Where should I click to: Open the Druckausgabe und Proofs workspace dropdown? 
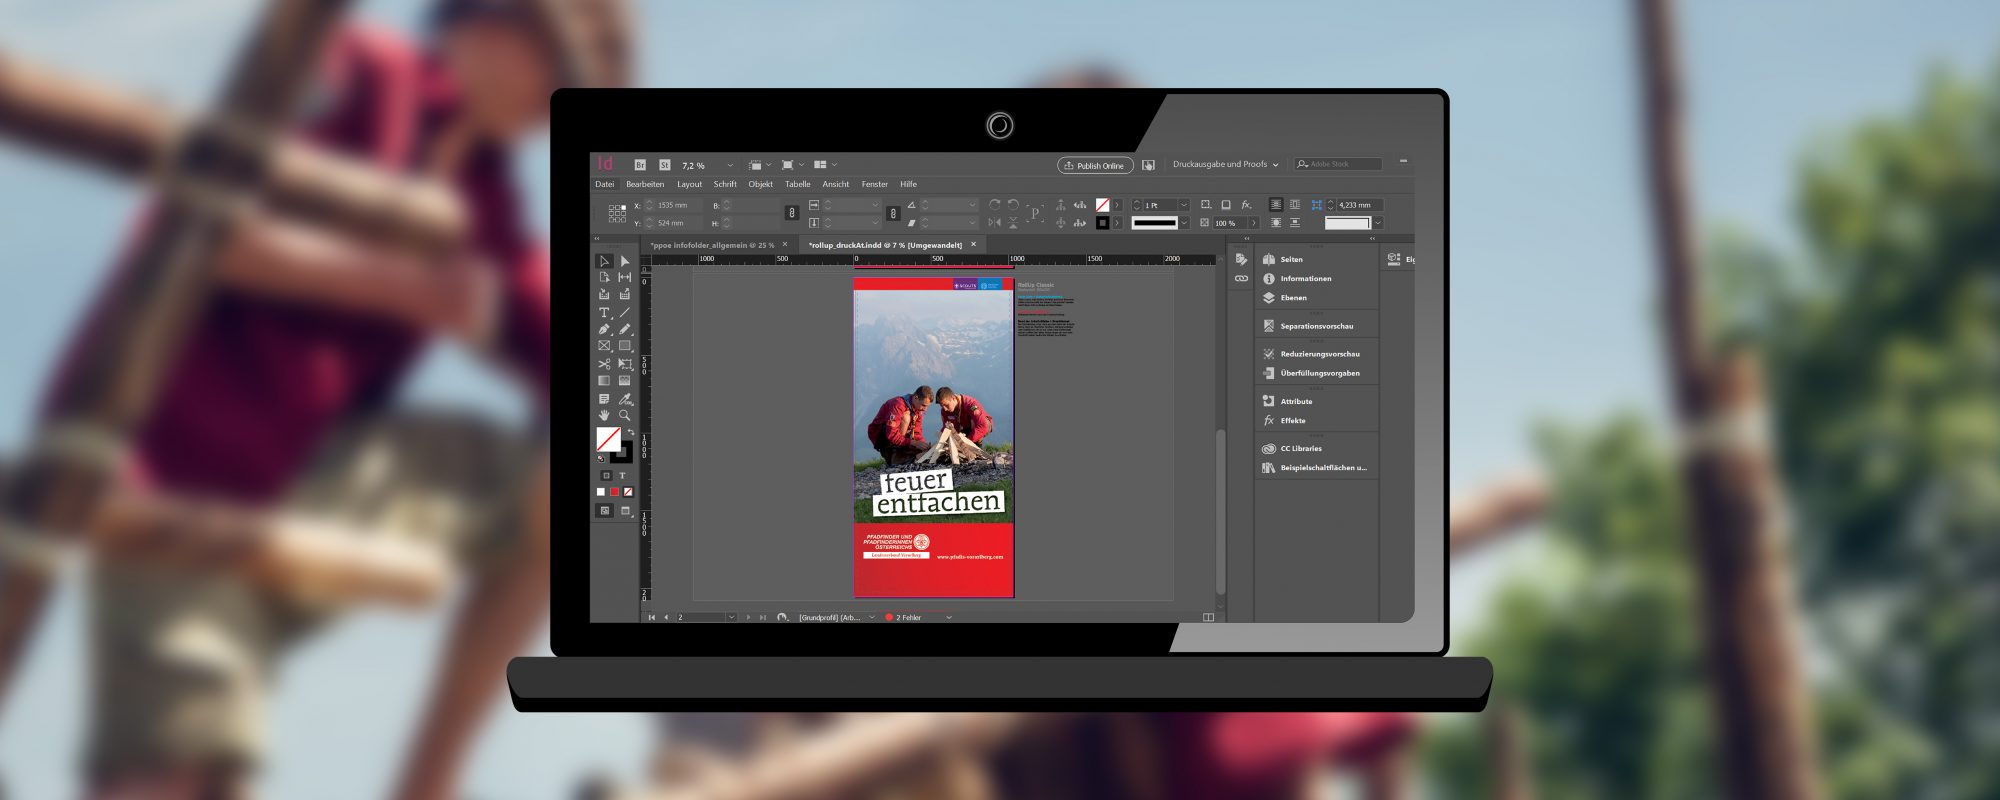point(1225,164)
